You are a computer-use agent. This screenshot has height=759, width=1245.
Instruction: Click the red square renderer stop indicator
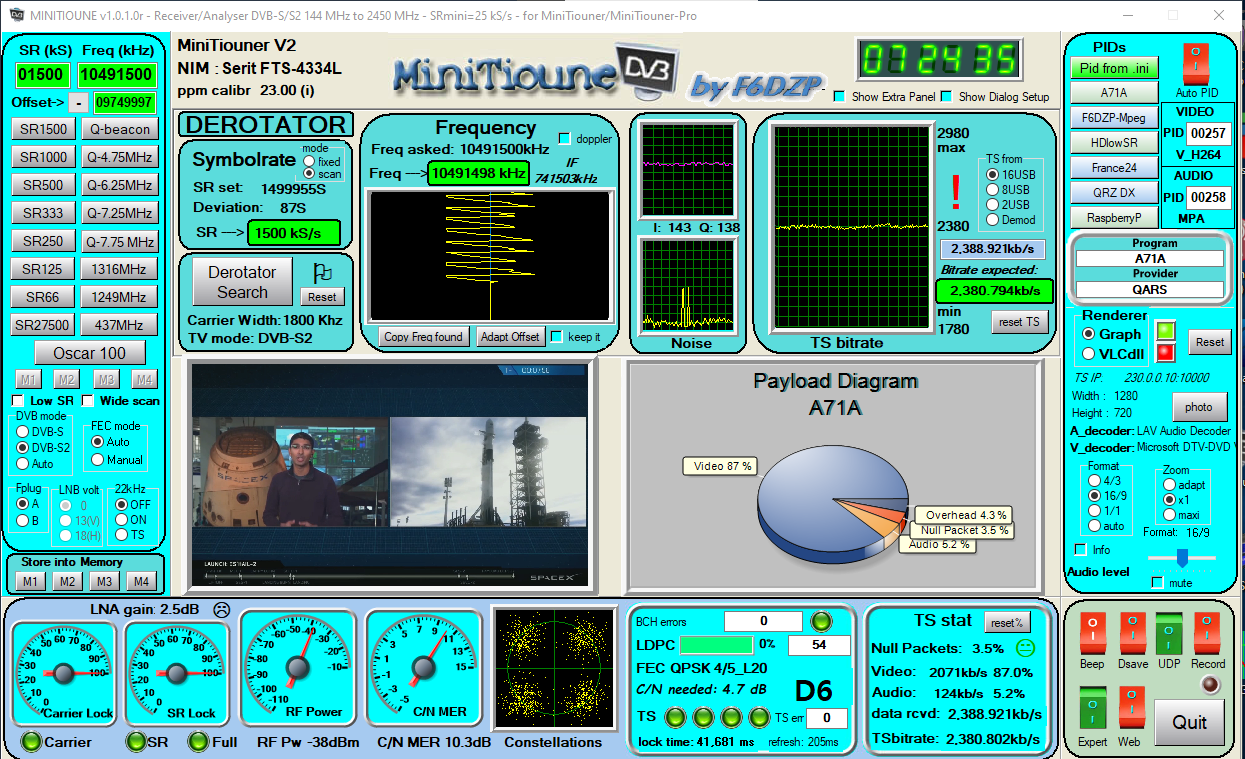pos(1165,352)
